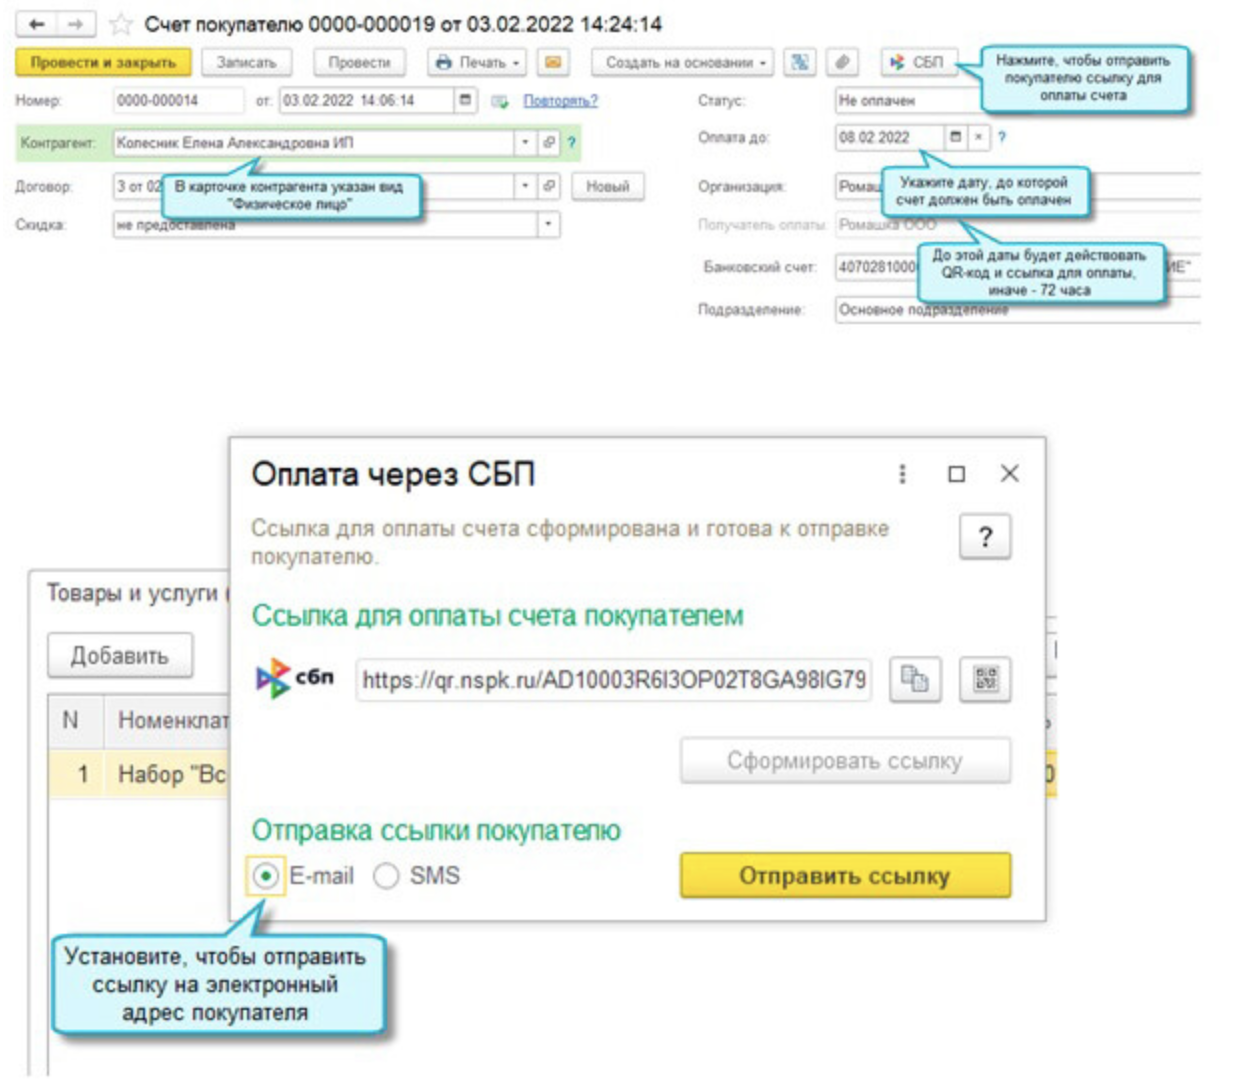Open the calendar for the document date
The image size is (1244, 1080).
point(465,100)
